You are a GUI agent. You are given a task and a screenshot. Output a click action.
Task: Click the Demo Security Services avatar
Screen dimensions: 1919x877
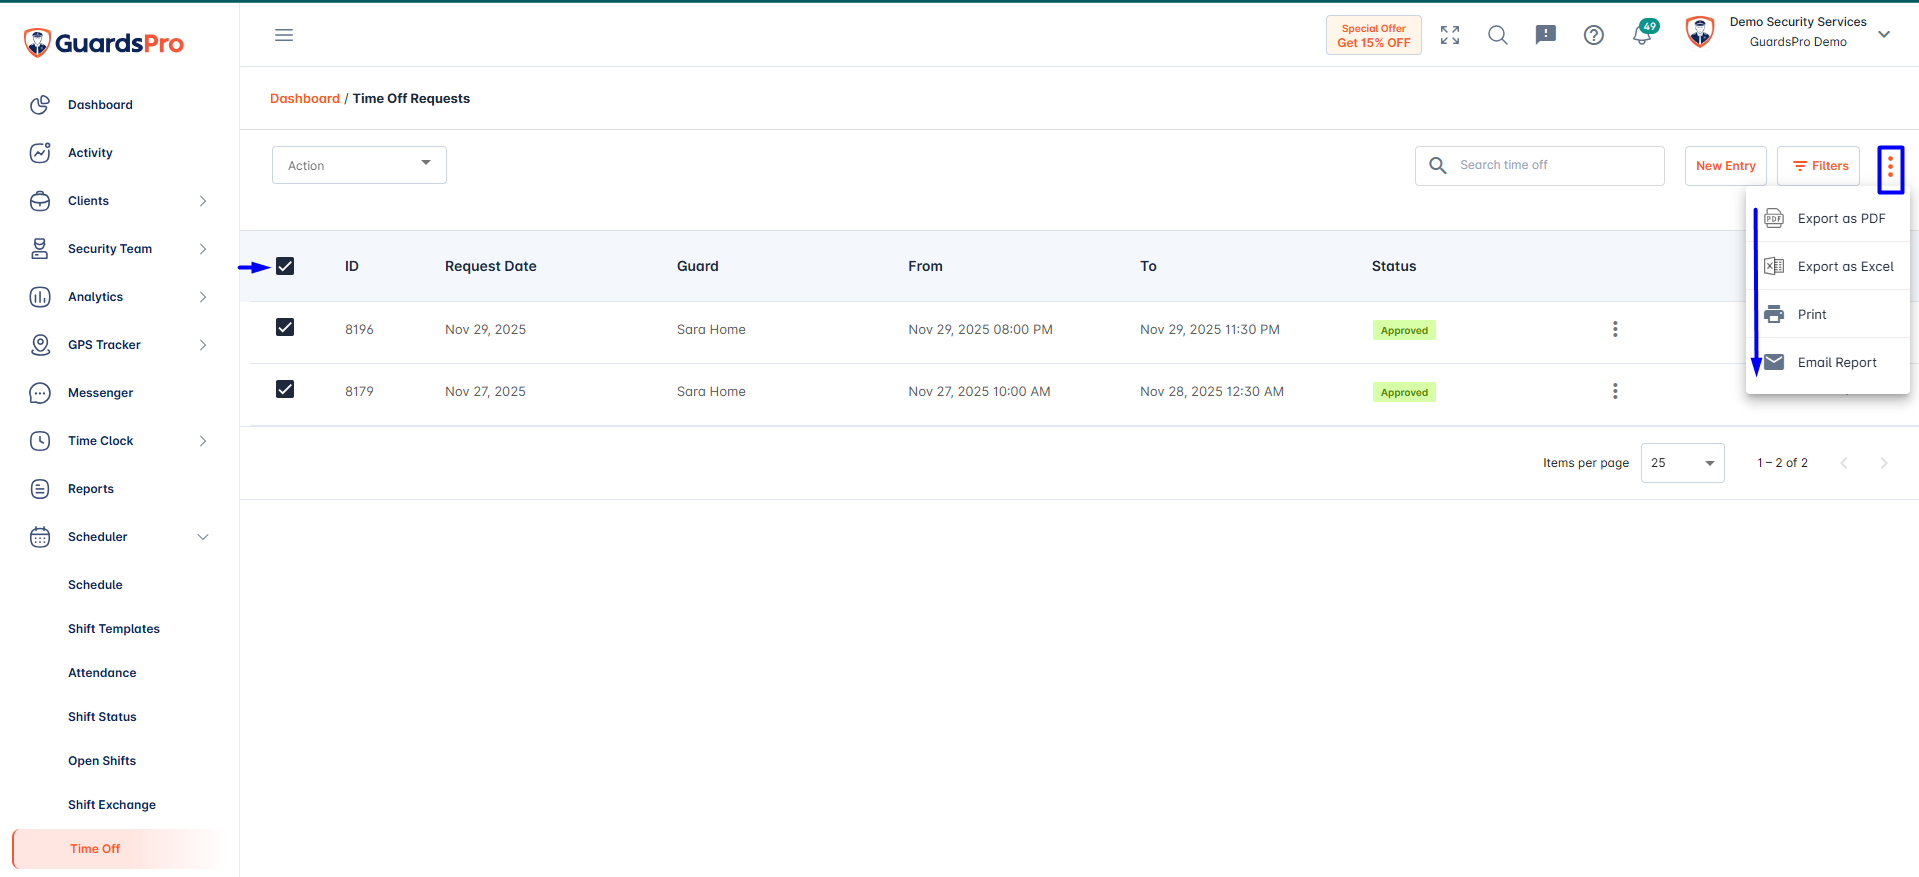point(1700,33)
